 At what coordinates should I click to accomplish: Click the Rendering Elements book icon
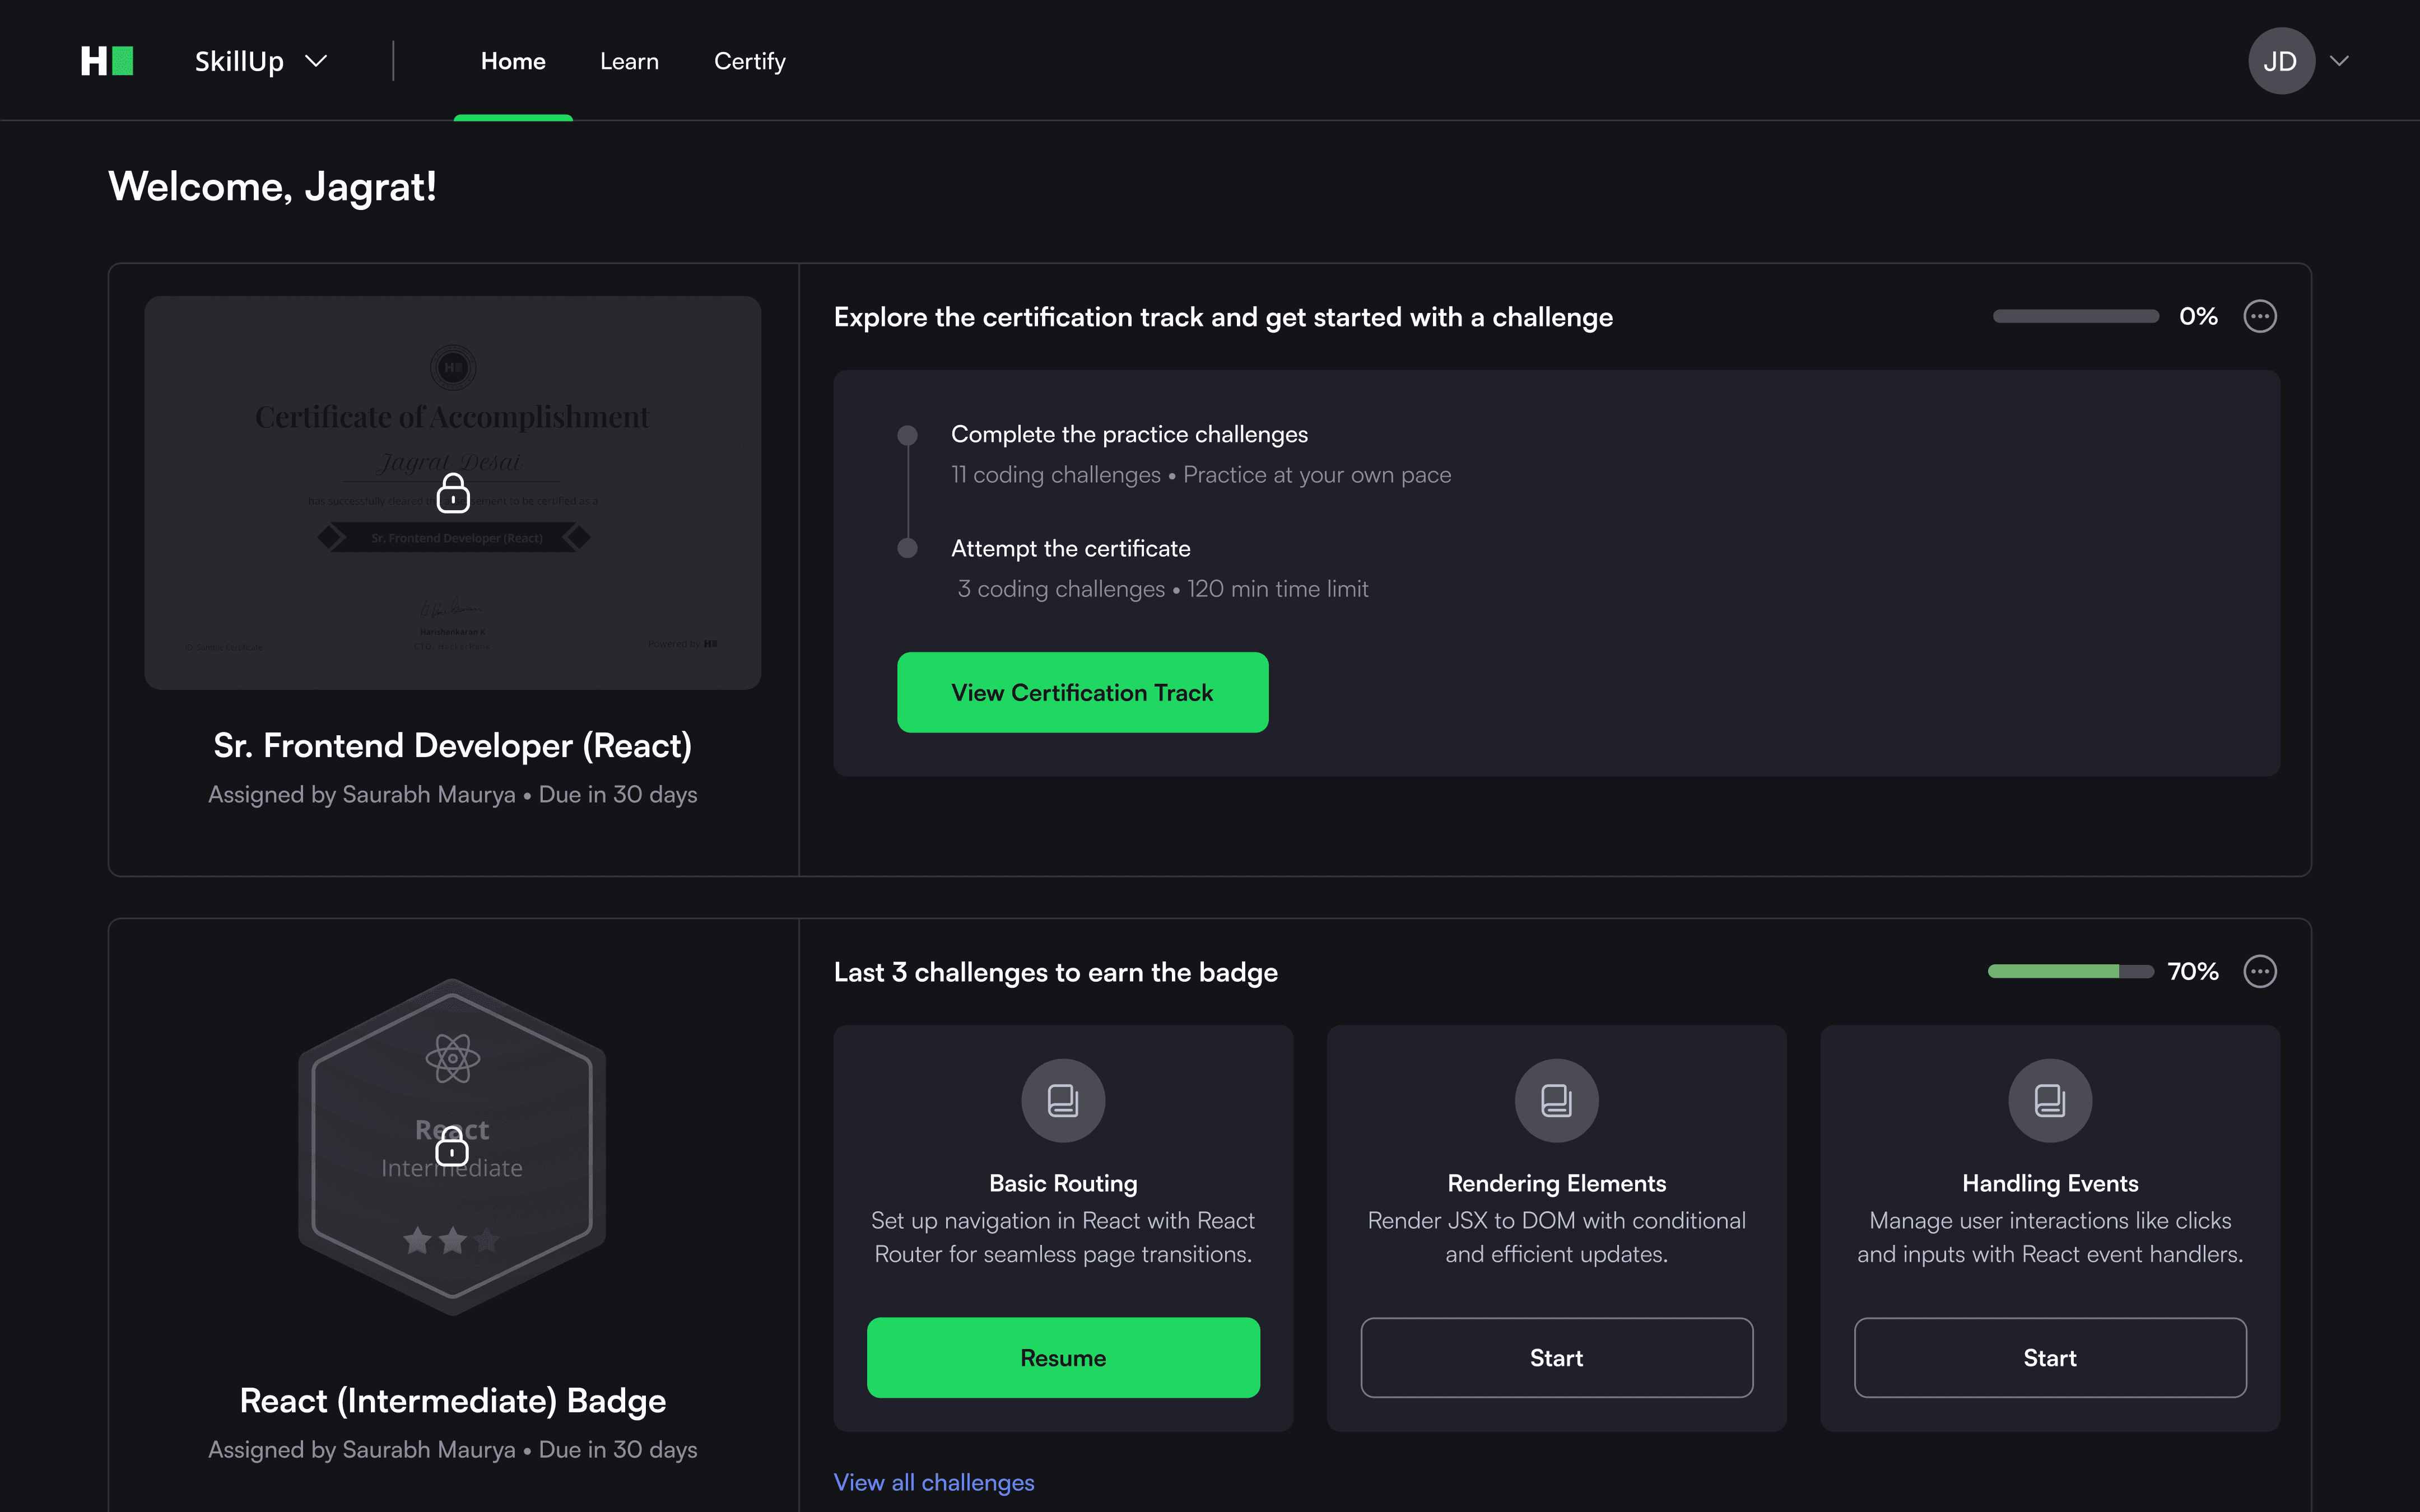(x=1556, y=1100)
